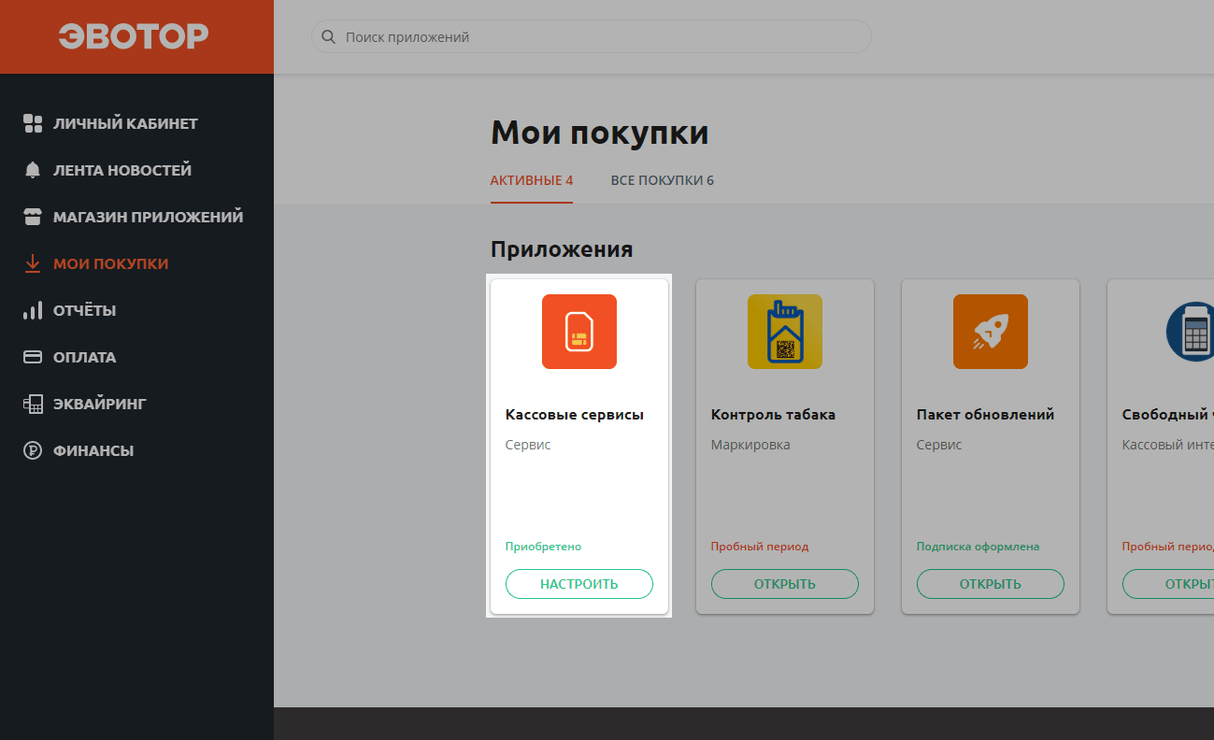The image size is (1214, 740).
Task: Click the calculator app icon
Action: 1191,332
